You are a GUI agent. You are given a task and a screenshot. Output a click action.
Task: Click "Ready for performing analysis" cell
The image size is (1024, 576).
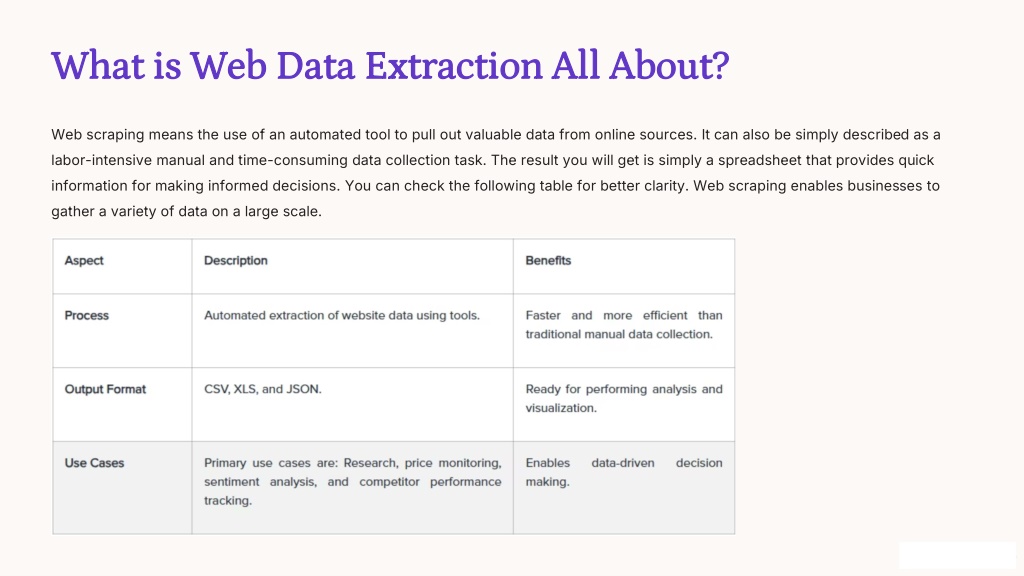coord(623,398)
